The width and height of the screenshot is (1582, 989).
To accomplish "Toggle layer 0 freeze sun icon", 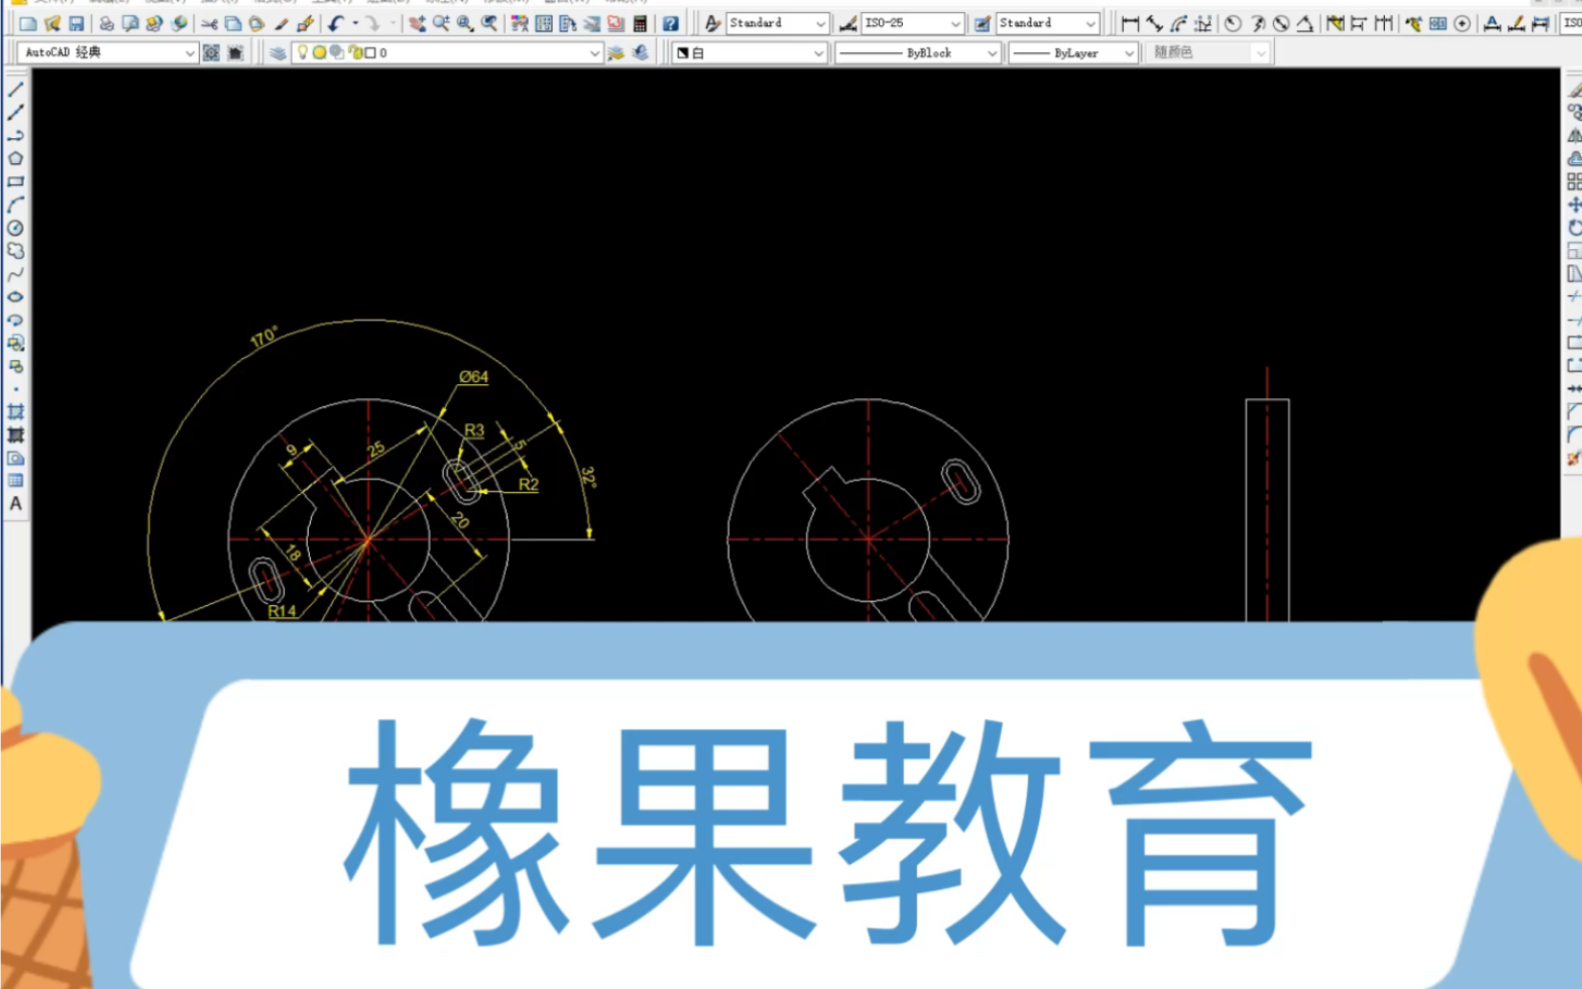I will click(319, 52).
